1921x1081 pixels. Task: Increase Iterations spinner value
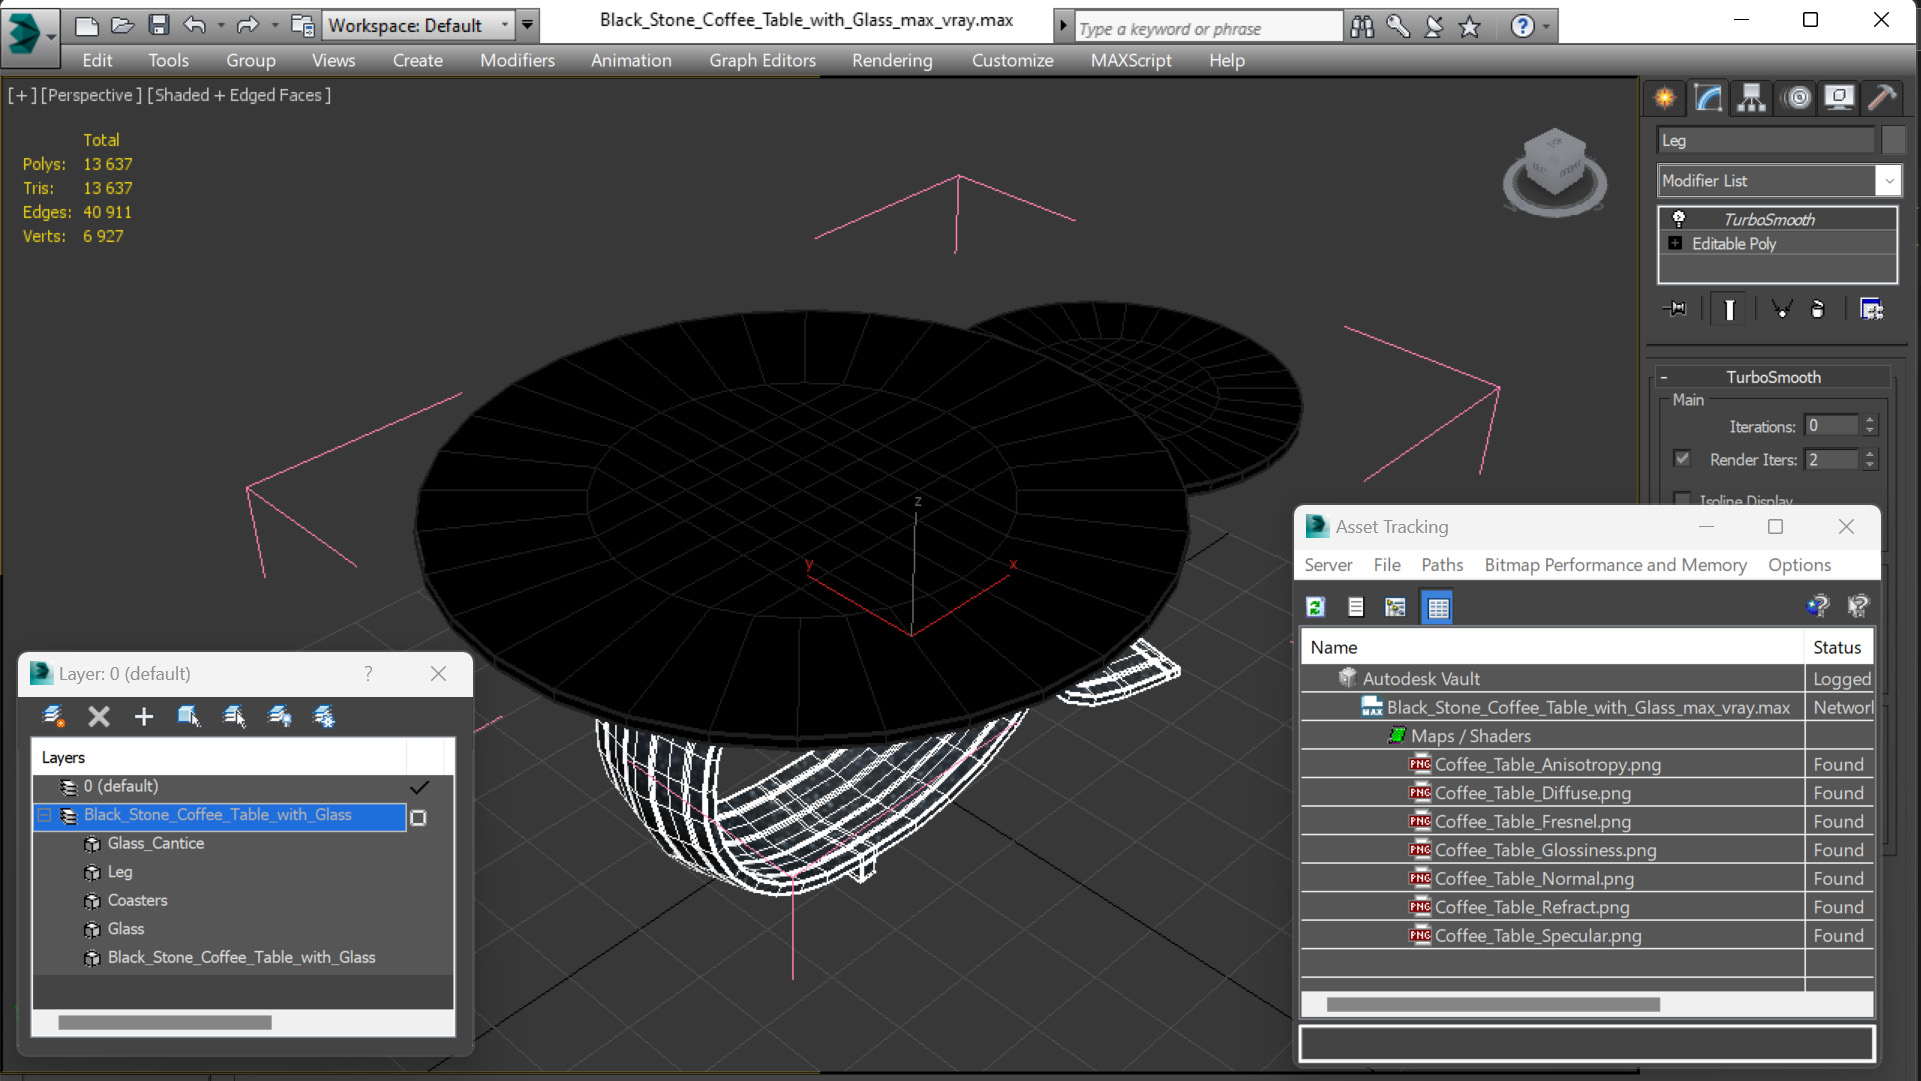pyautogui.click(x=1870, y=421)
